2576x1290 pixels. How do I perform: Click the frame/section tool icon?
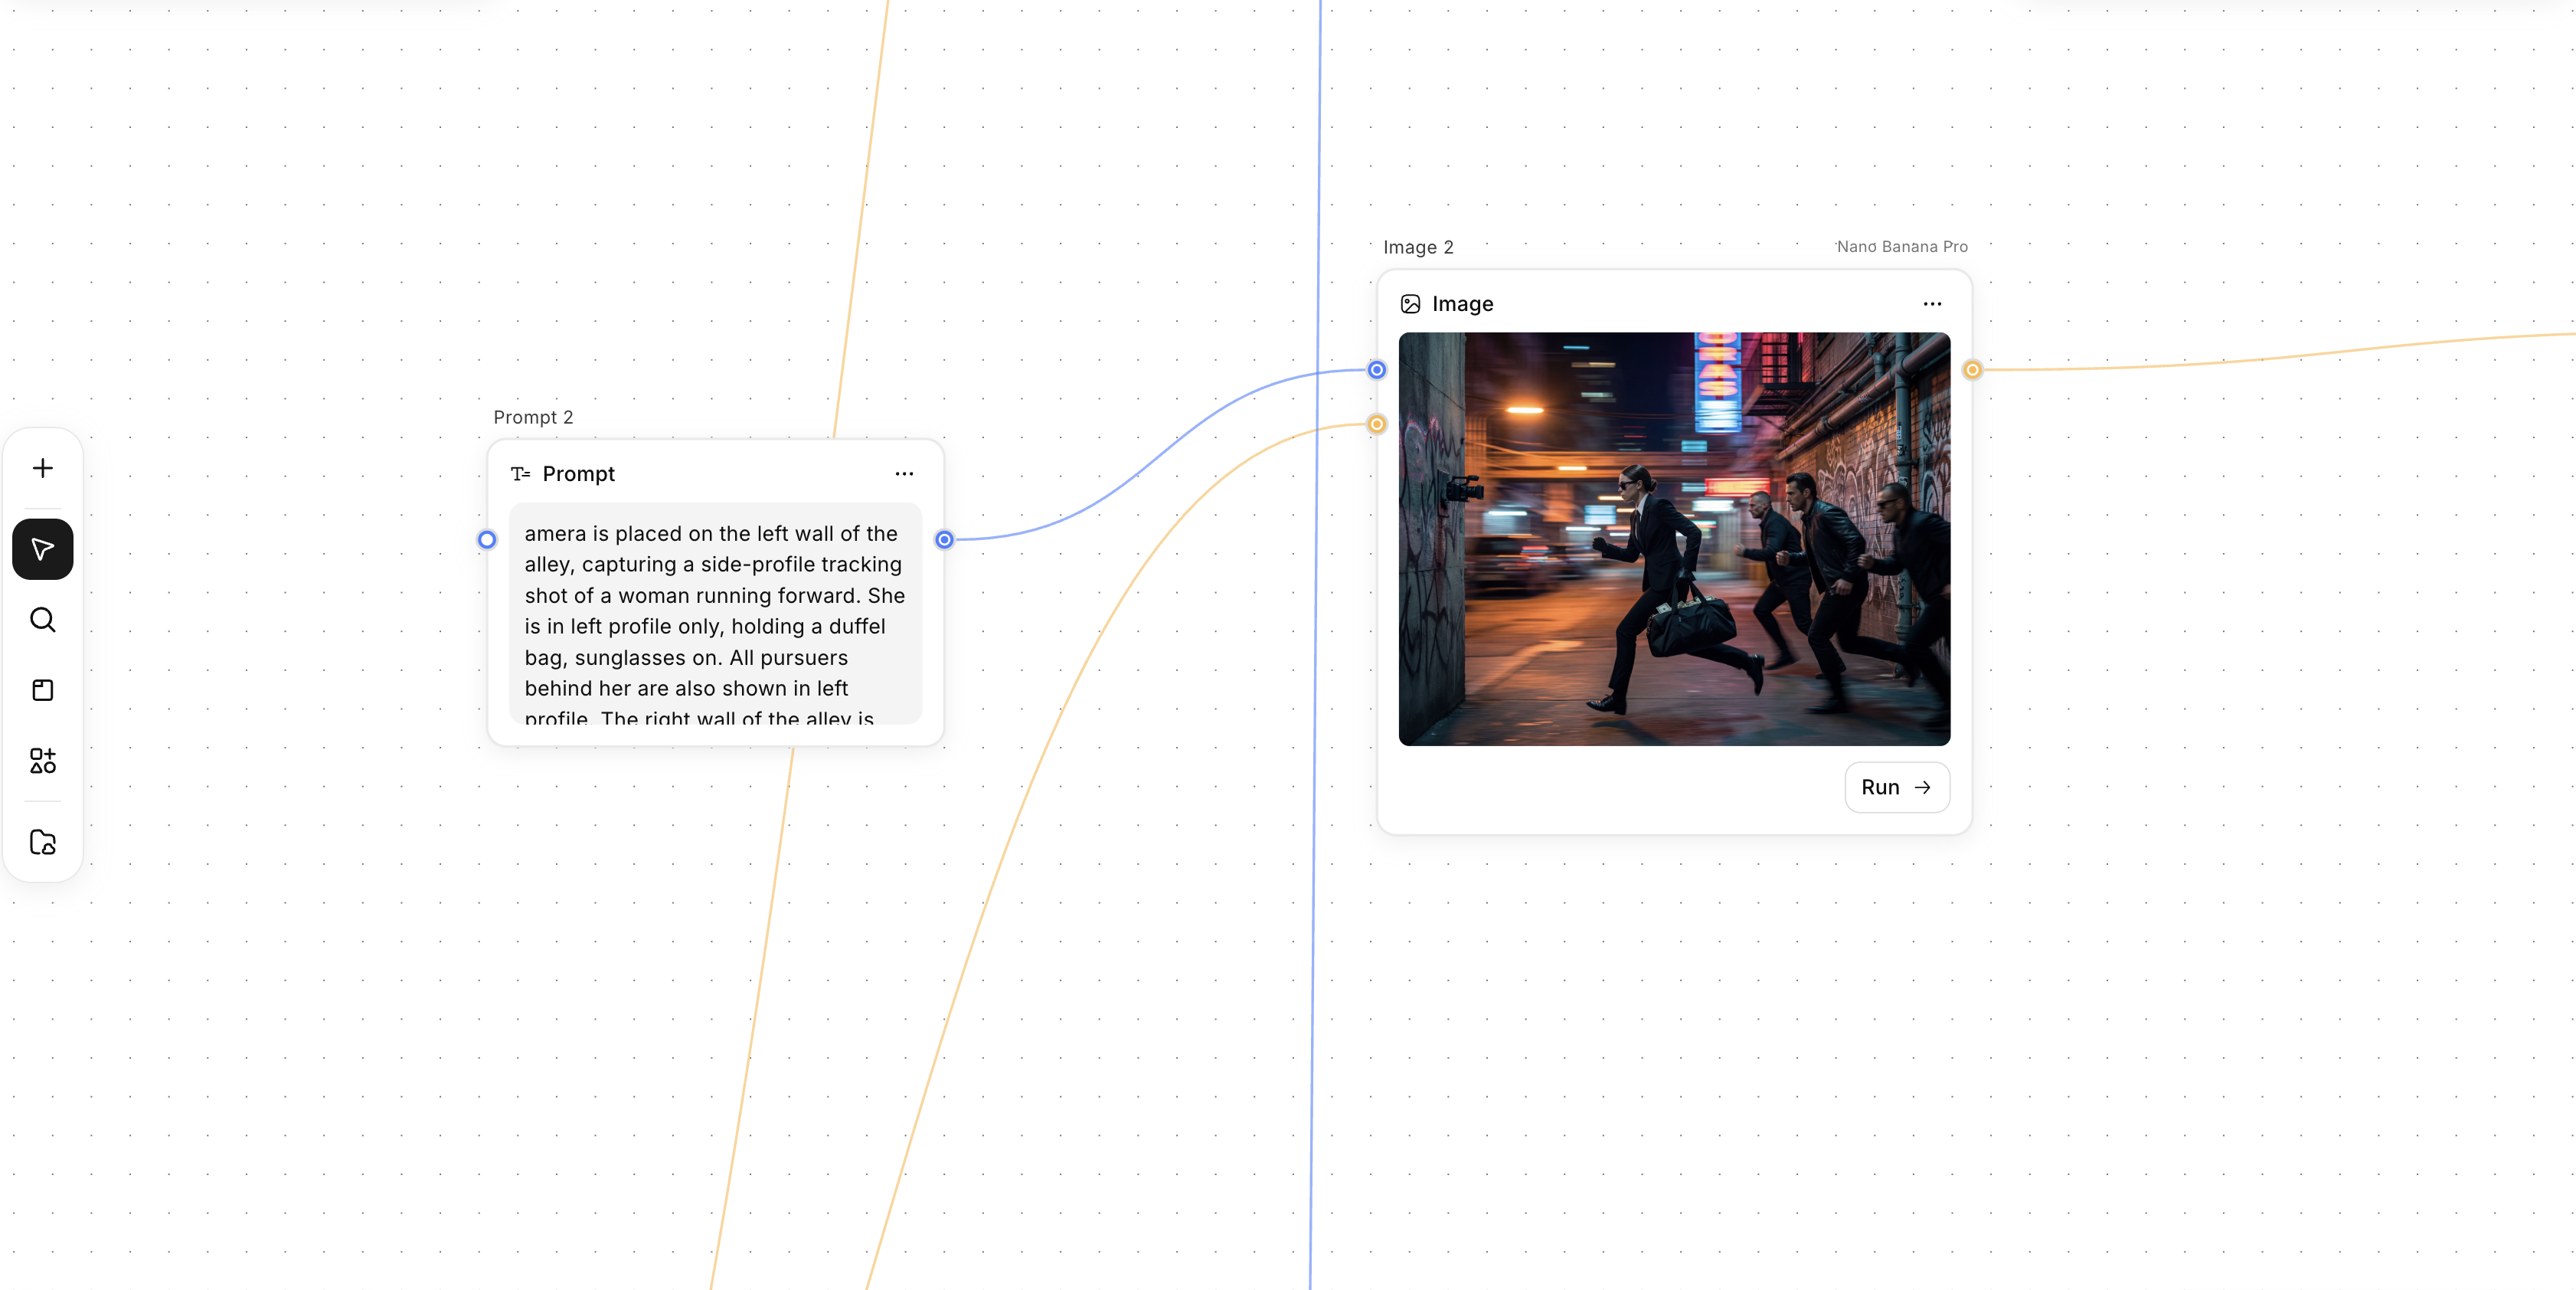[43, 690]
